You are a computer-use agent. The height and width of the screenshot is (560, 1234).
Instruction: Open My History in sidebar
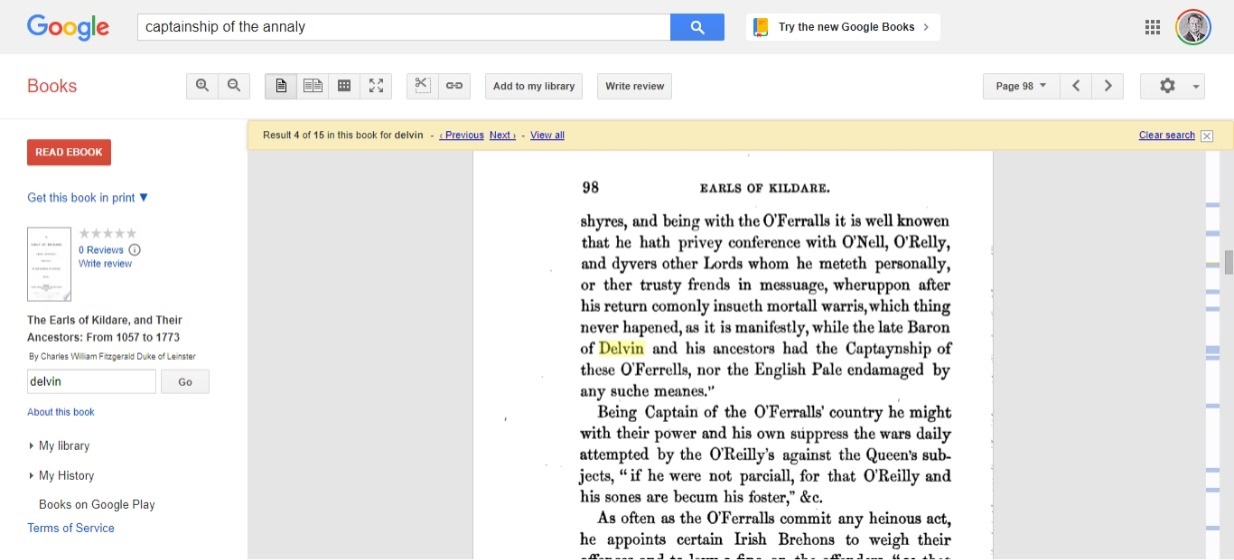coord(65,476)
